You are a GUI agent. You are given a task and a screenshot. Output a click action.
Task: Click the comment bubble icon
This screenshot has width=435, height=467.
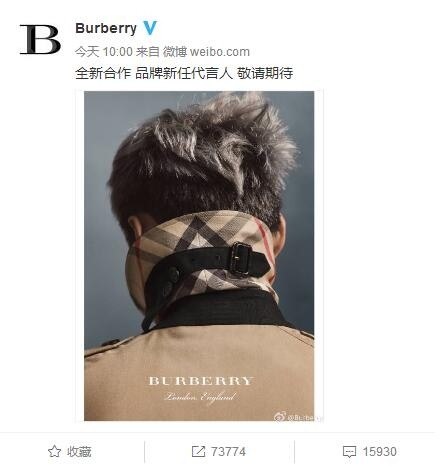click(349, 452)
